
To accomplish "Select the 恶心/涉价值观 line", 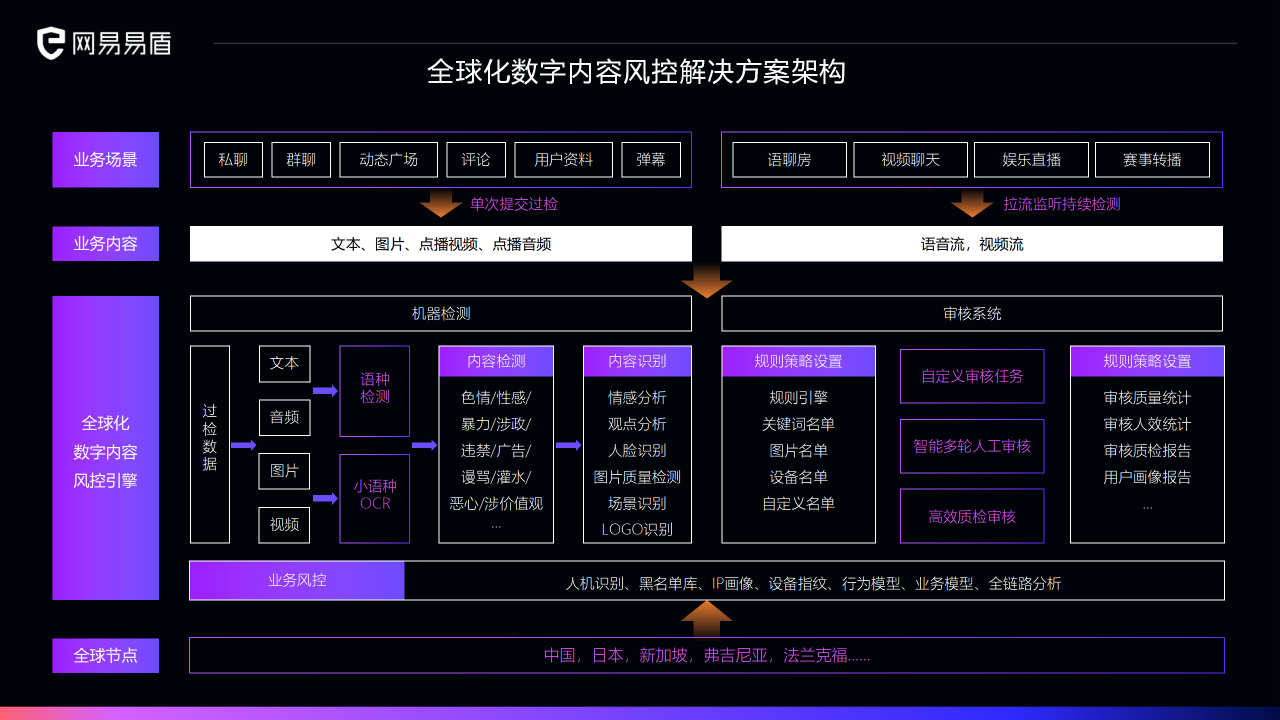I will 496,503.
